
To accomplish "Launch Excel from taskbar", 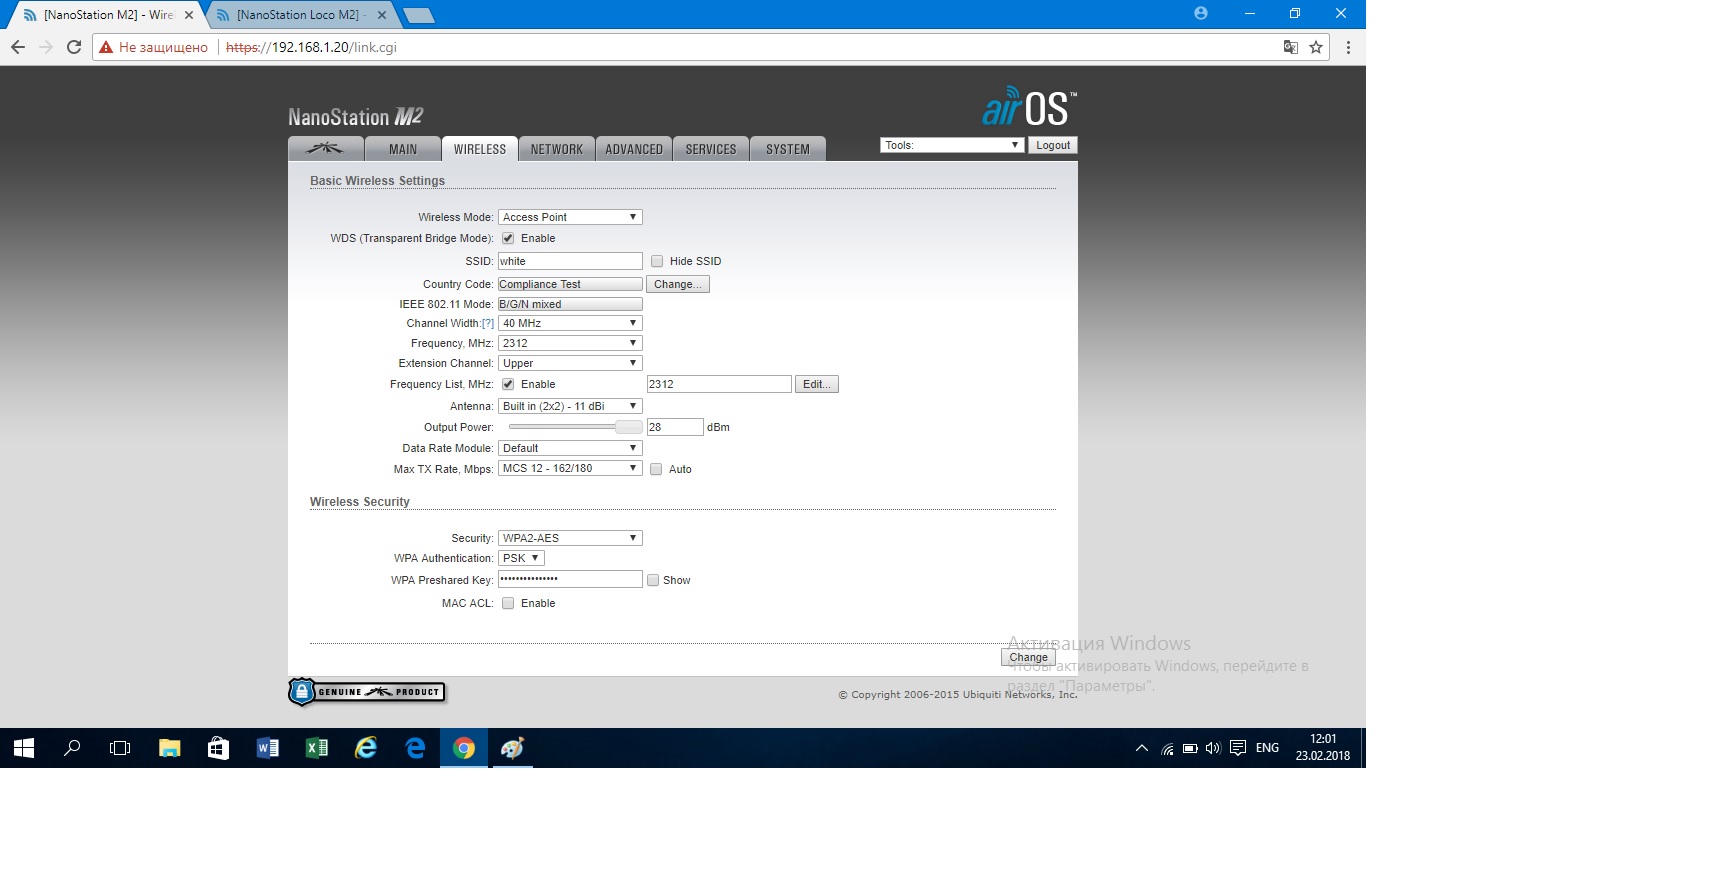I will [316, 748].
